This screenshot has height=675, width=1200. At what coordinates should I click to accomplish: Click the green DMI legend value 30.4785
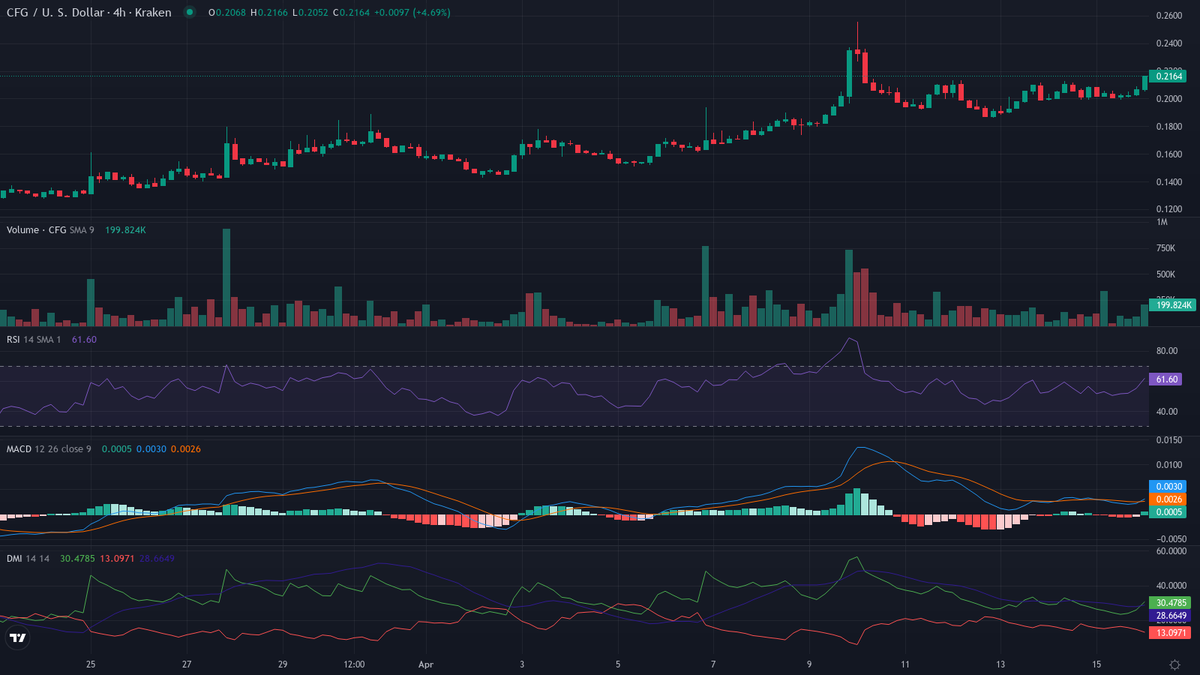(x=78, y=558)
